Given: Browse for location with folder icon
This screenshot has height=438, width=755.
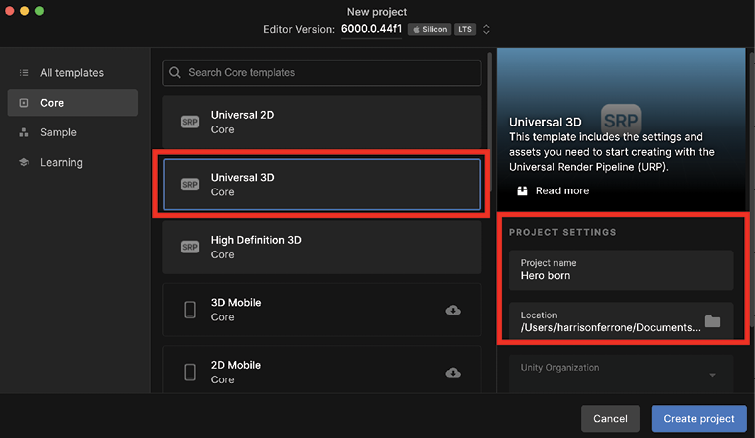Looking at the screenshot, I should click(713, 321).
